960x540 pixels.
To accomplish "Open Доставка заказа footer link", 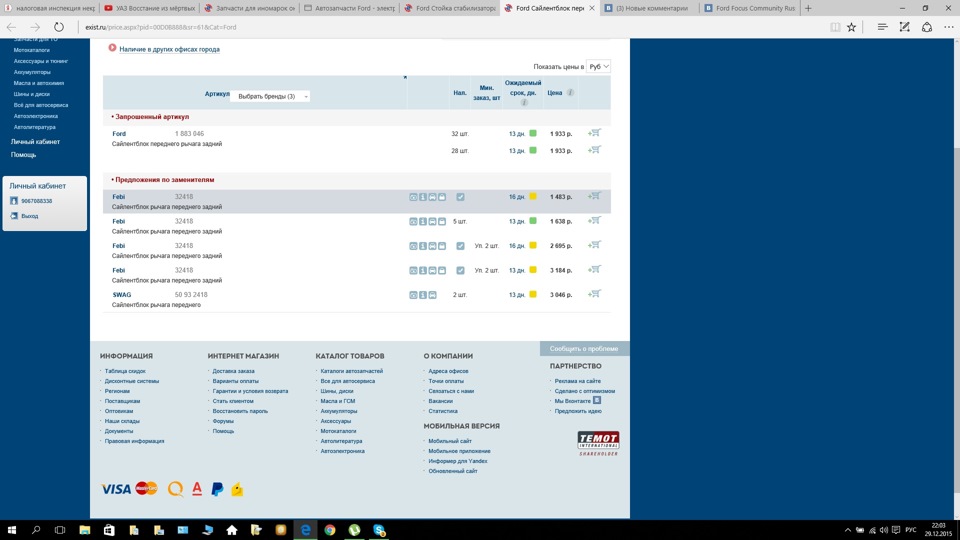I will (233, 371).
